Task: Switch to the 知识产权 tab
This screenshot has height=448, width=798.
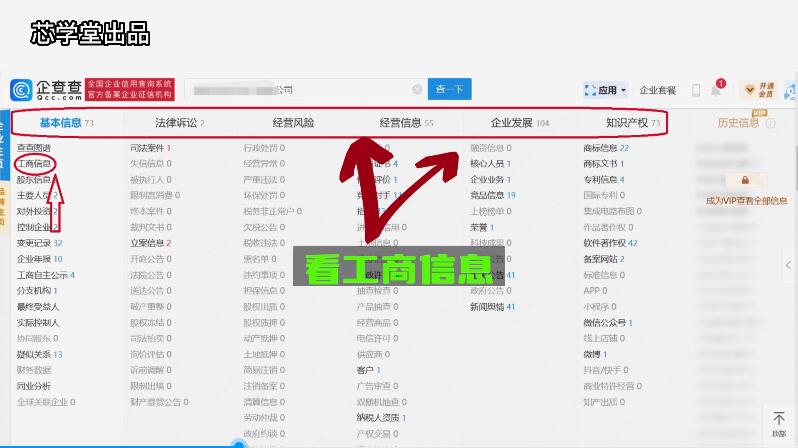Action: (633, 123)
